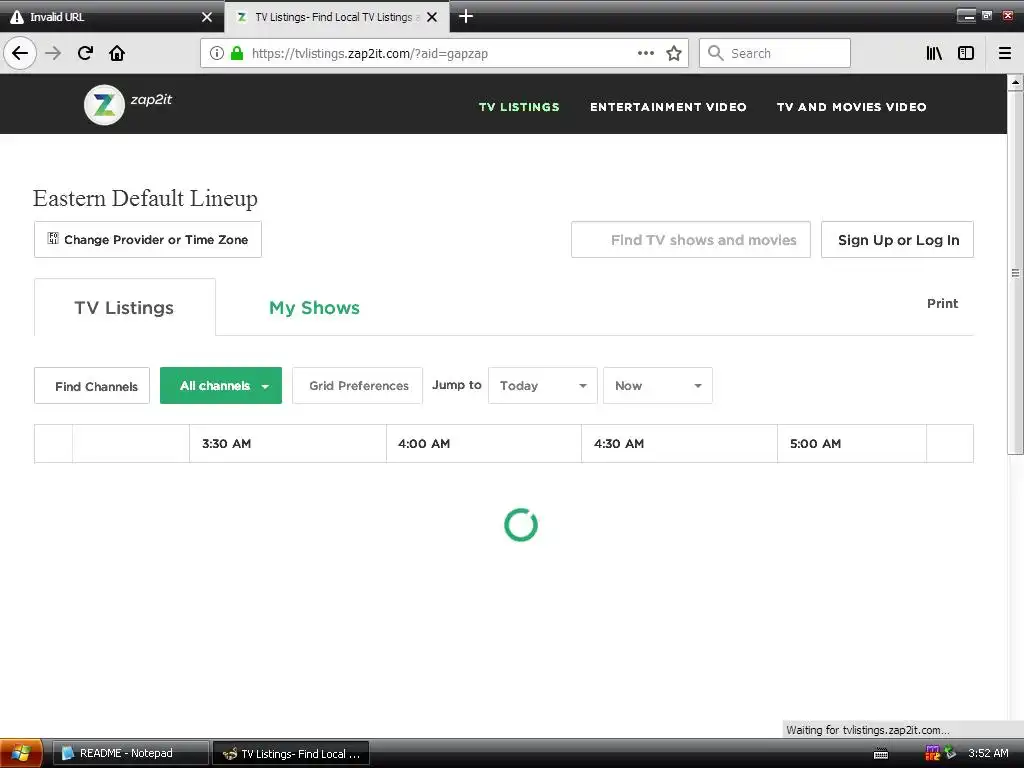This screenshot has width=1024, height=768.
Task: Click Sign Up or Log In
Action: 897,240
